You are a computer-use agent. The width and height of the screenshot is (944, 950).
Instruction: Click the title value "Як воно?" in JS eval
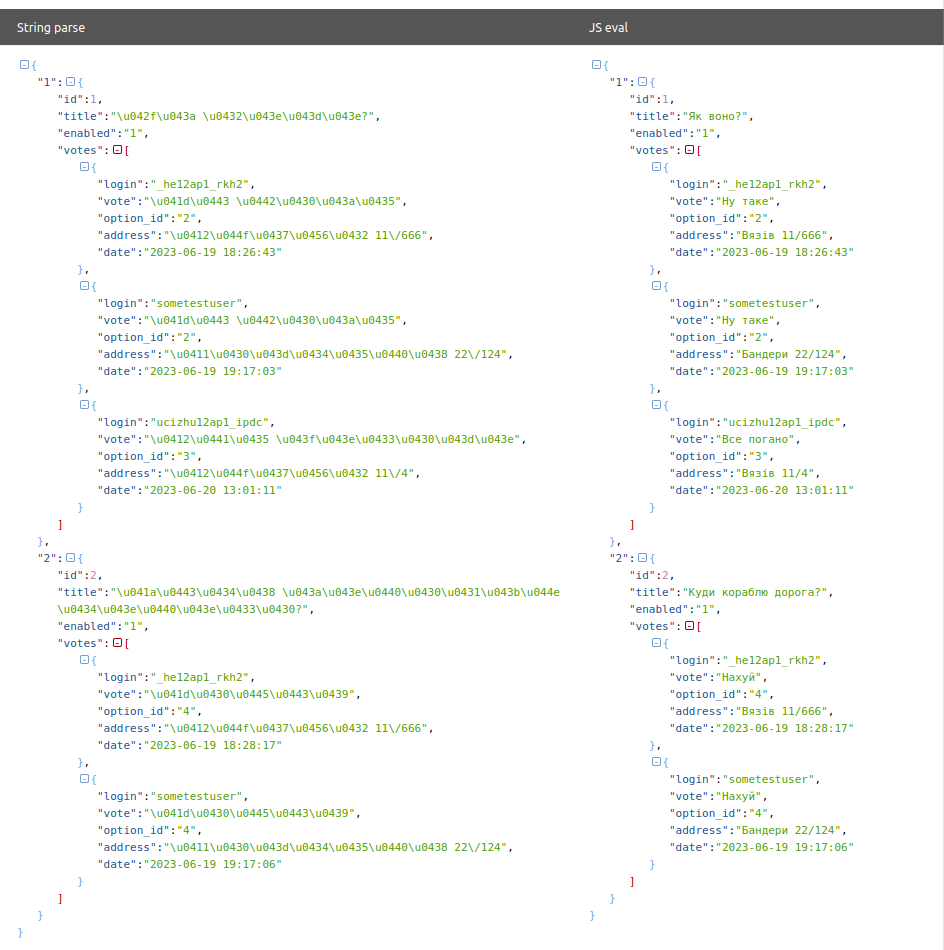pyautogui.click(x=718, y=116)
